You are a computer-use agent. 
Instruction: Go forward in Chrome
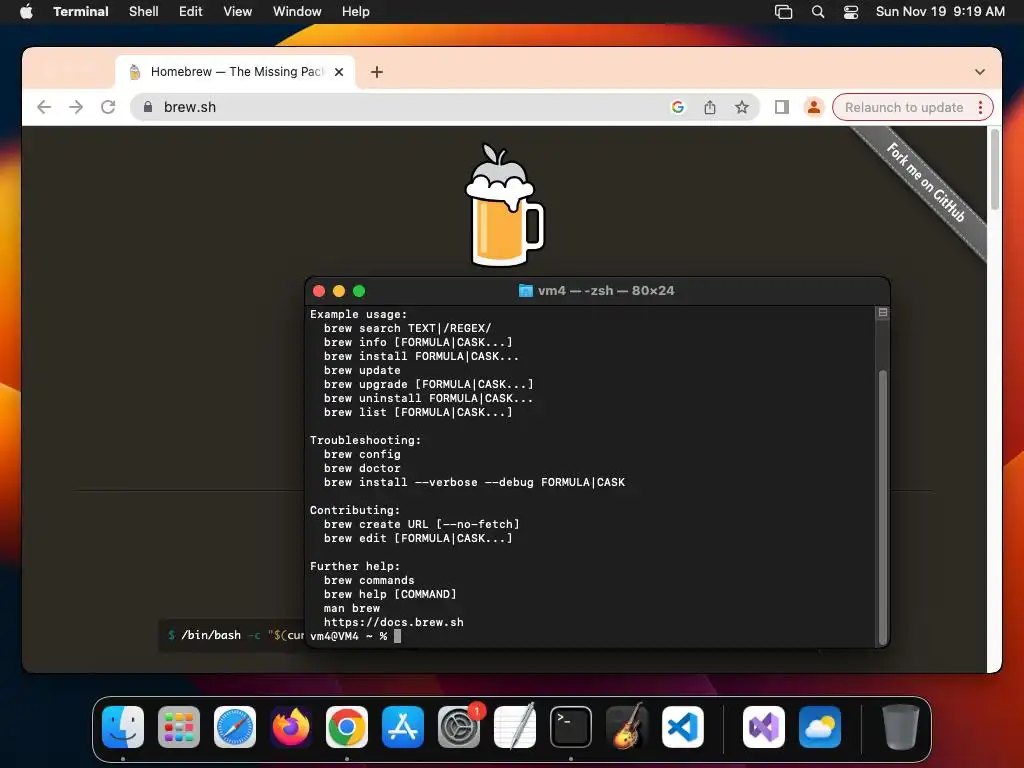(76, 107)
